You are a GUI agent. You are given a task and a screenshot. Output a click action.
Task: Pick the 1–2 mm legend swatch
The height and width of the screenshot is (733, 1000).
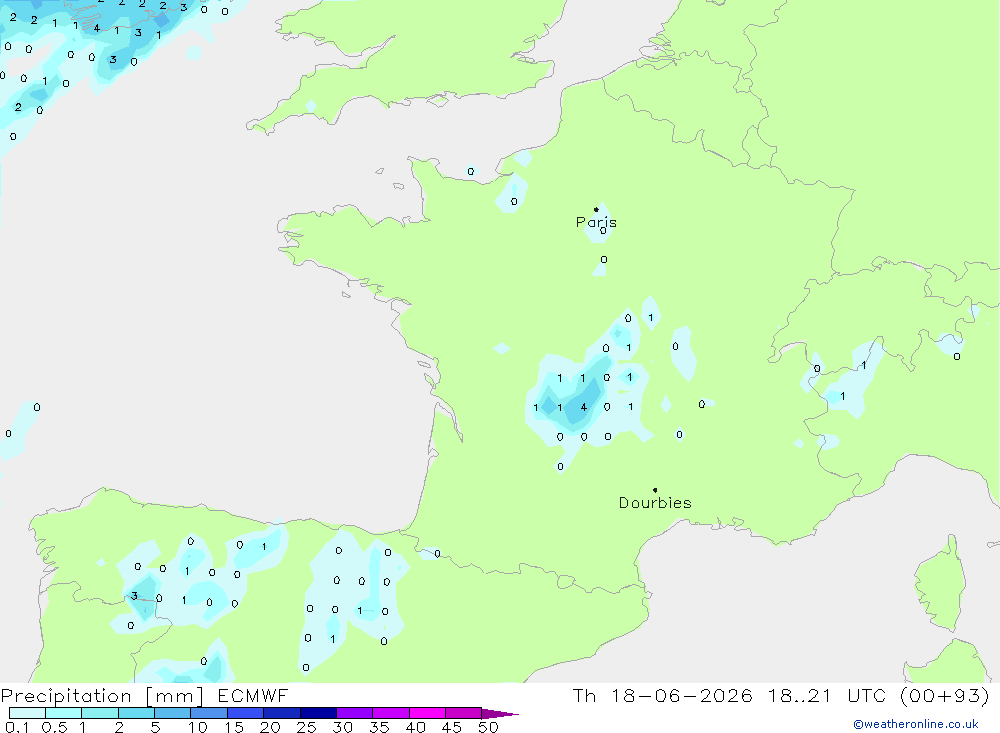tap(100, 713)
